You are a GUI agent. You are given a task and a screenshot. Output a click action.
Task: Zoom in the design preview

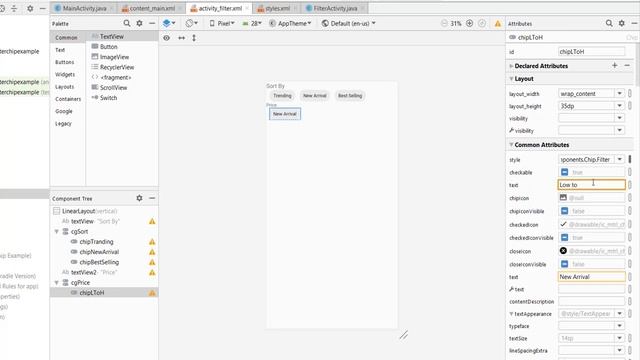(x=469, y=23)
